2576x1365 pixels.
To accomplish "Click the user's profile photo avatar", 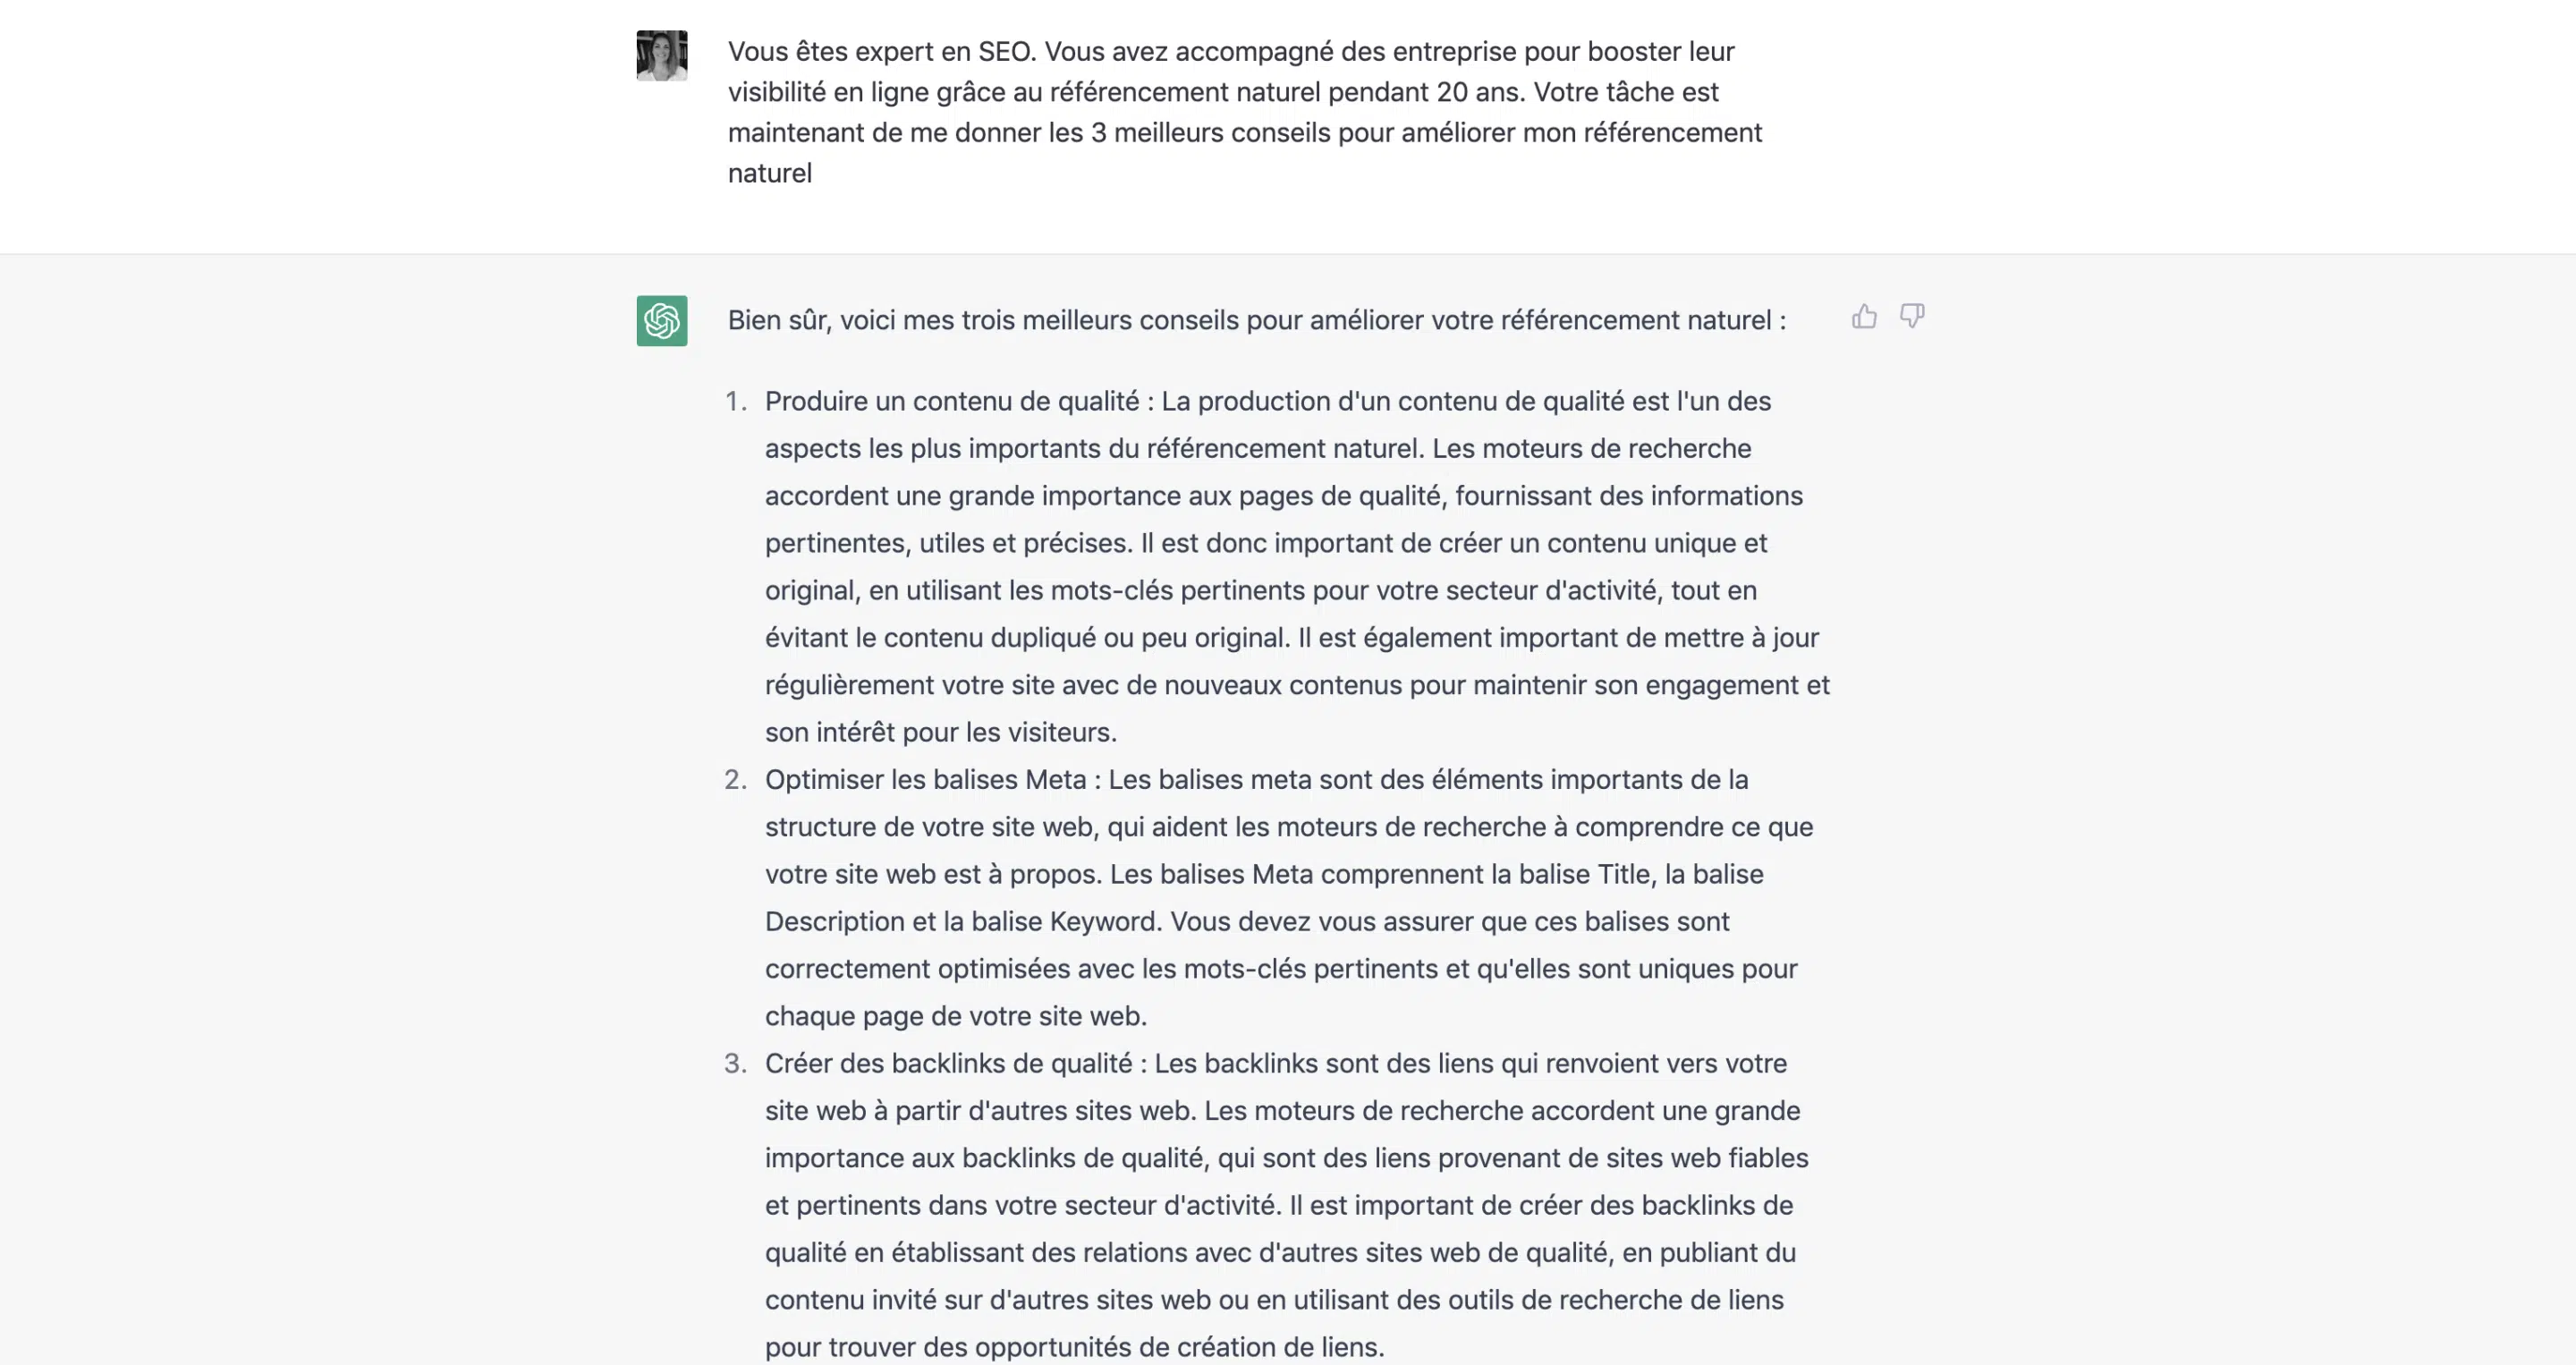I will pos(662,55).
